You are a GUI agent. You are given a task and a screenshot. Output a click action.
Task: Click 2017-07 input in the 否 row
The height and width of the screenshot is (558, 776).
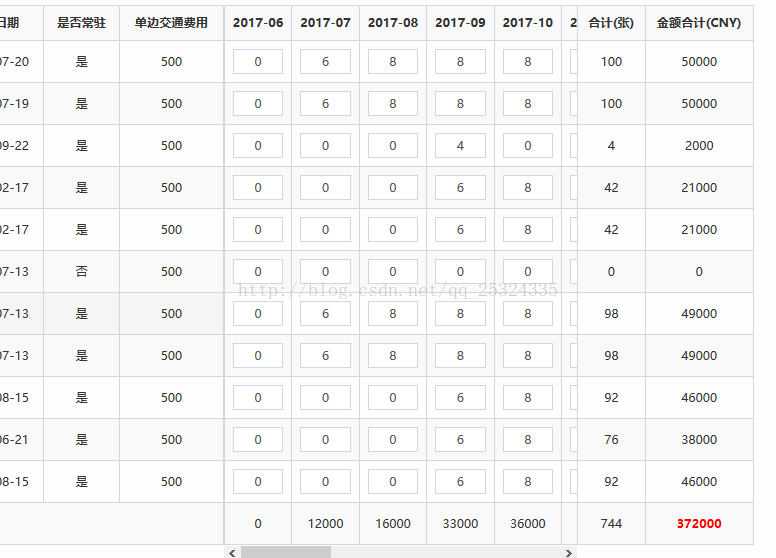tap(325, 272)
